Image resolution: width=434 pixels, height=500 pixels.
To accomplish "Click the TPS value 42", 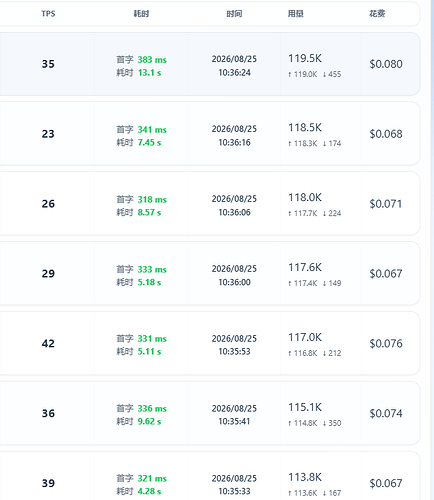I will [48, 344].
